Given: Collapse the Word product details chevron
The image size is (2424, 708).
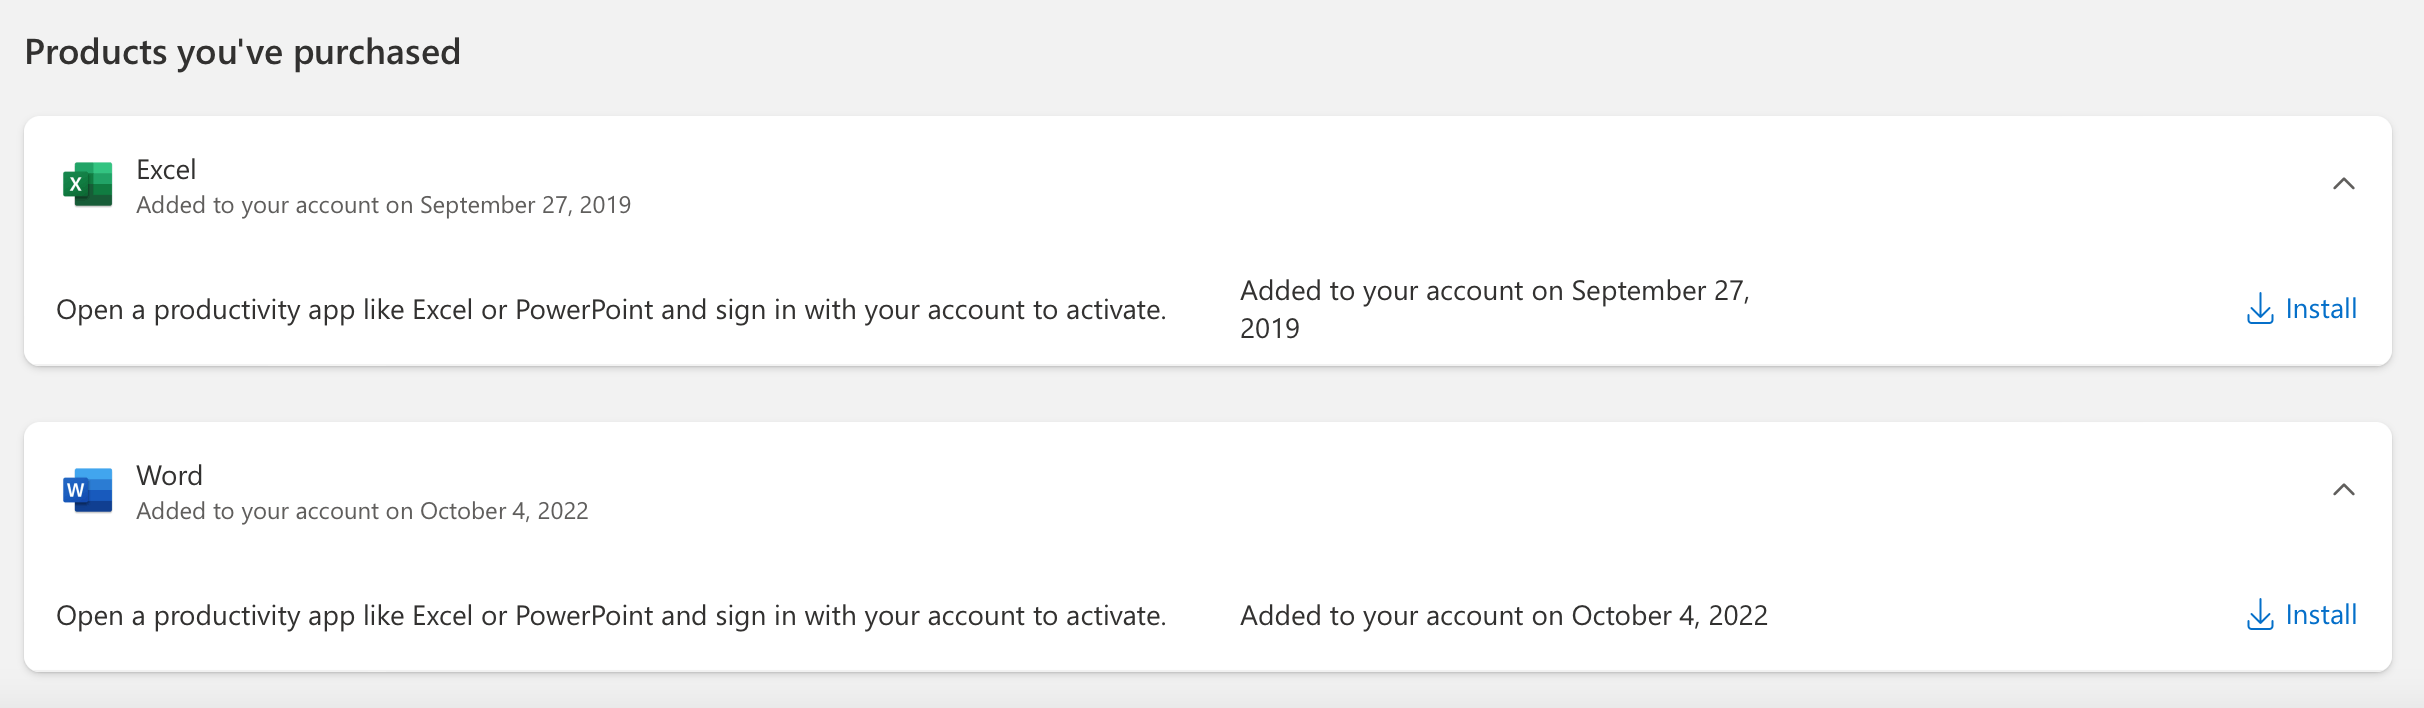Looking at the screenshot, I should click(2343, 490).
